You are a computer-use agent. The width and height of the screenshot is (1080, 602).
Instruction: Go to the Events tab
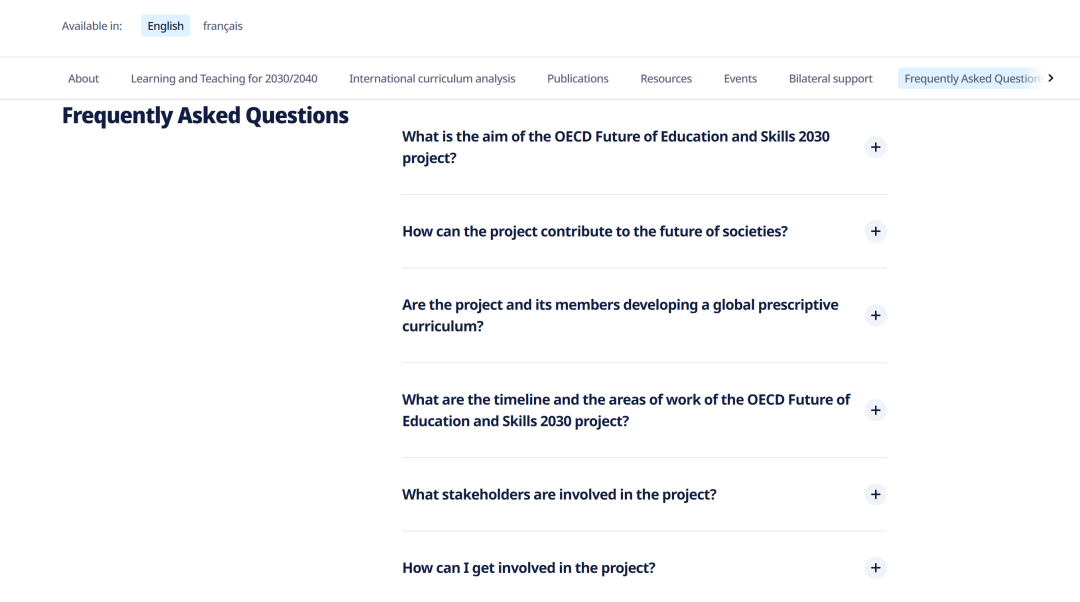click(740, 79)
